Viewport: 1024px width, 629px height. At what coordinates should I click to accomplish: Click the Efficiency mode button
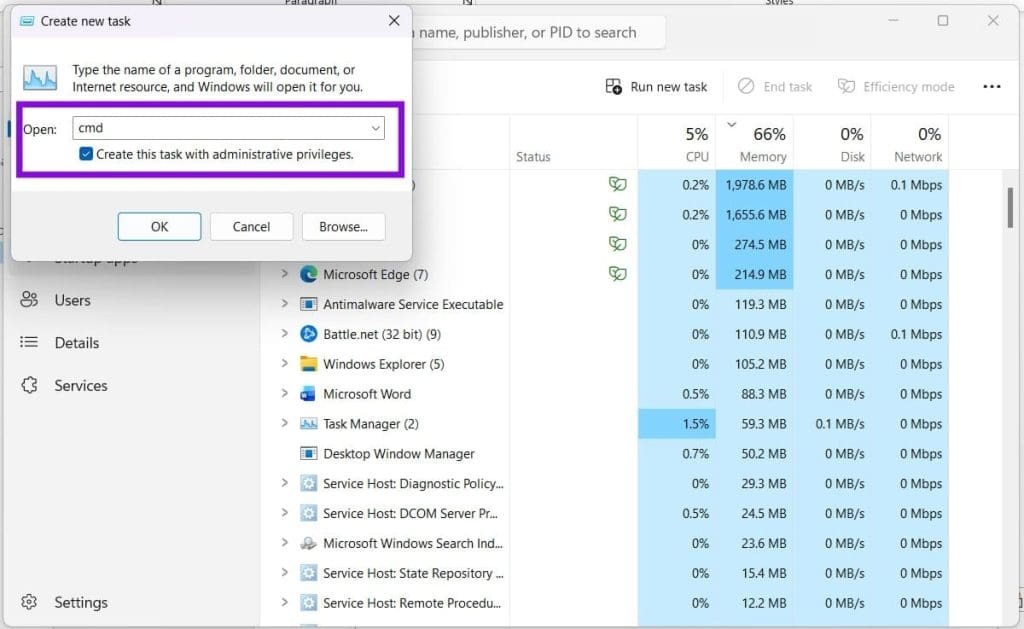coord(896,86)
